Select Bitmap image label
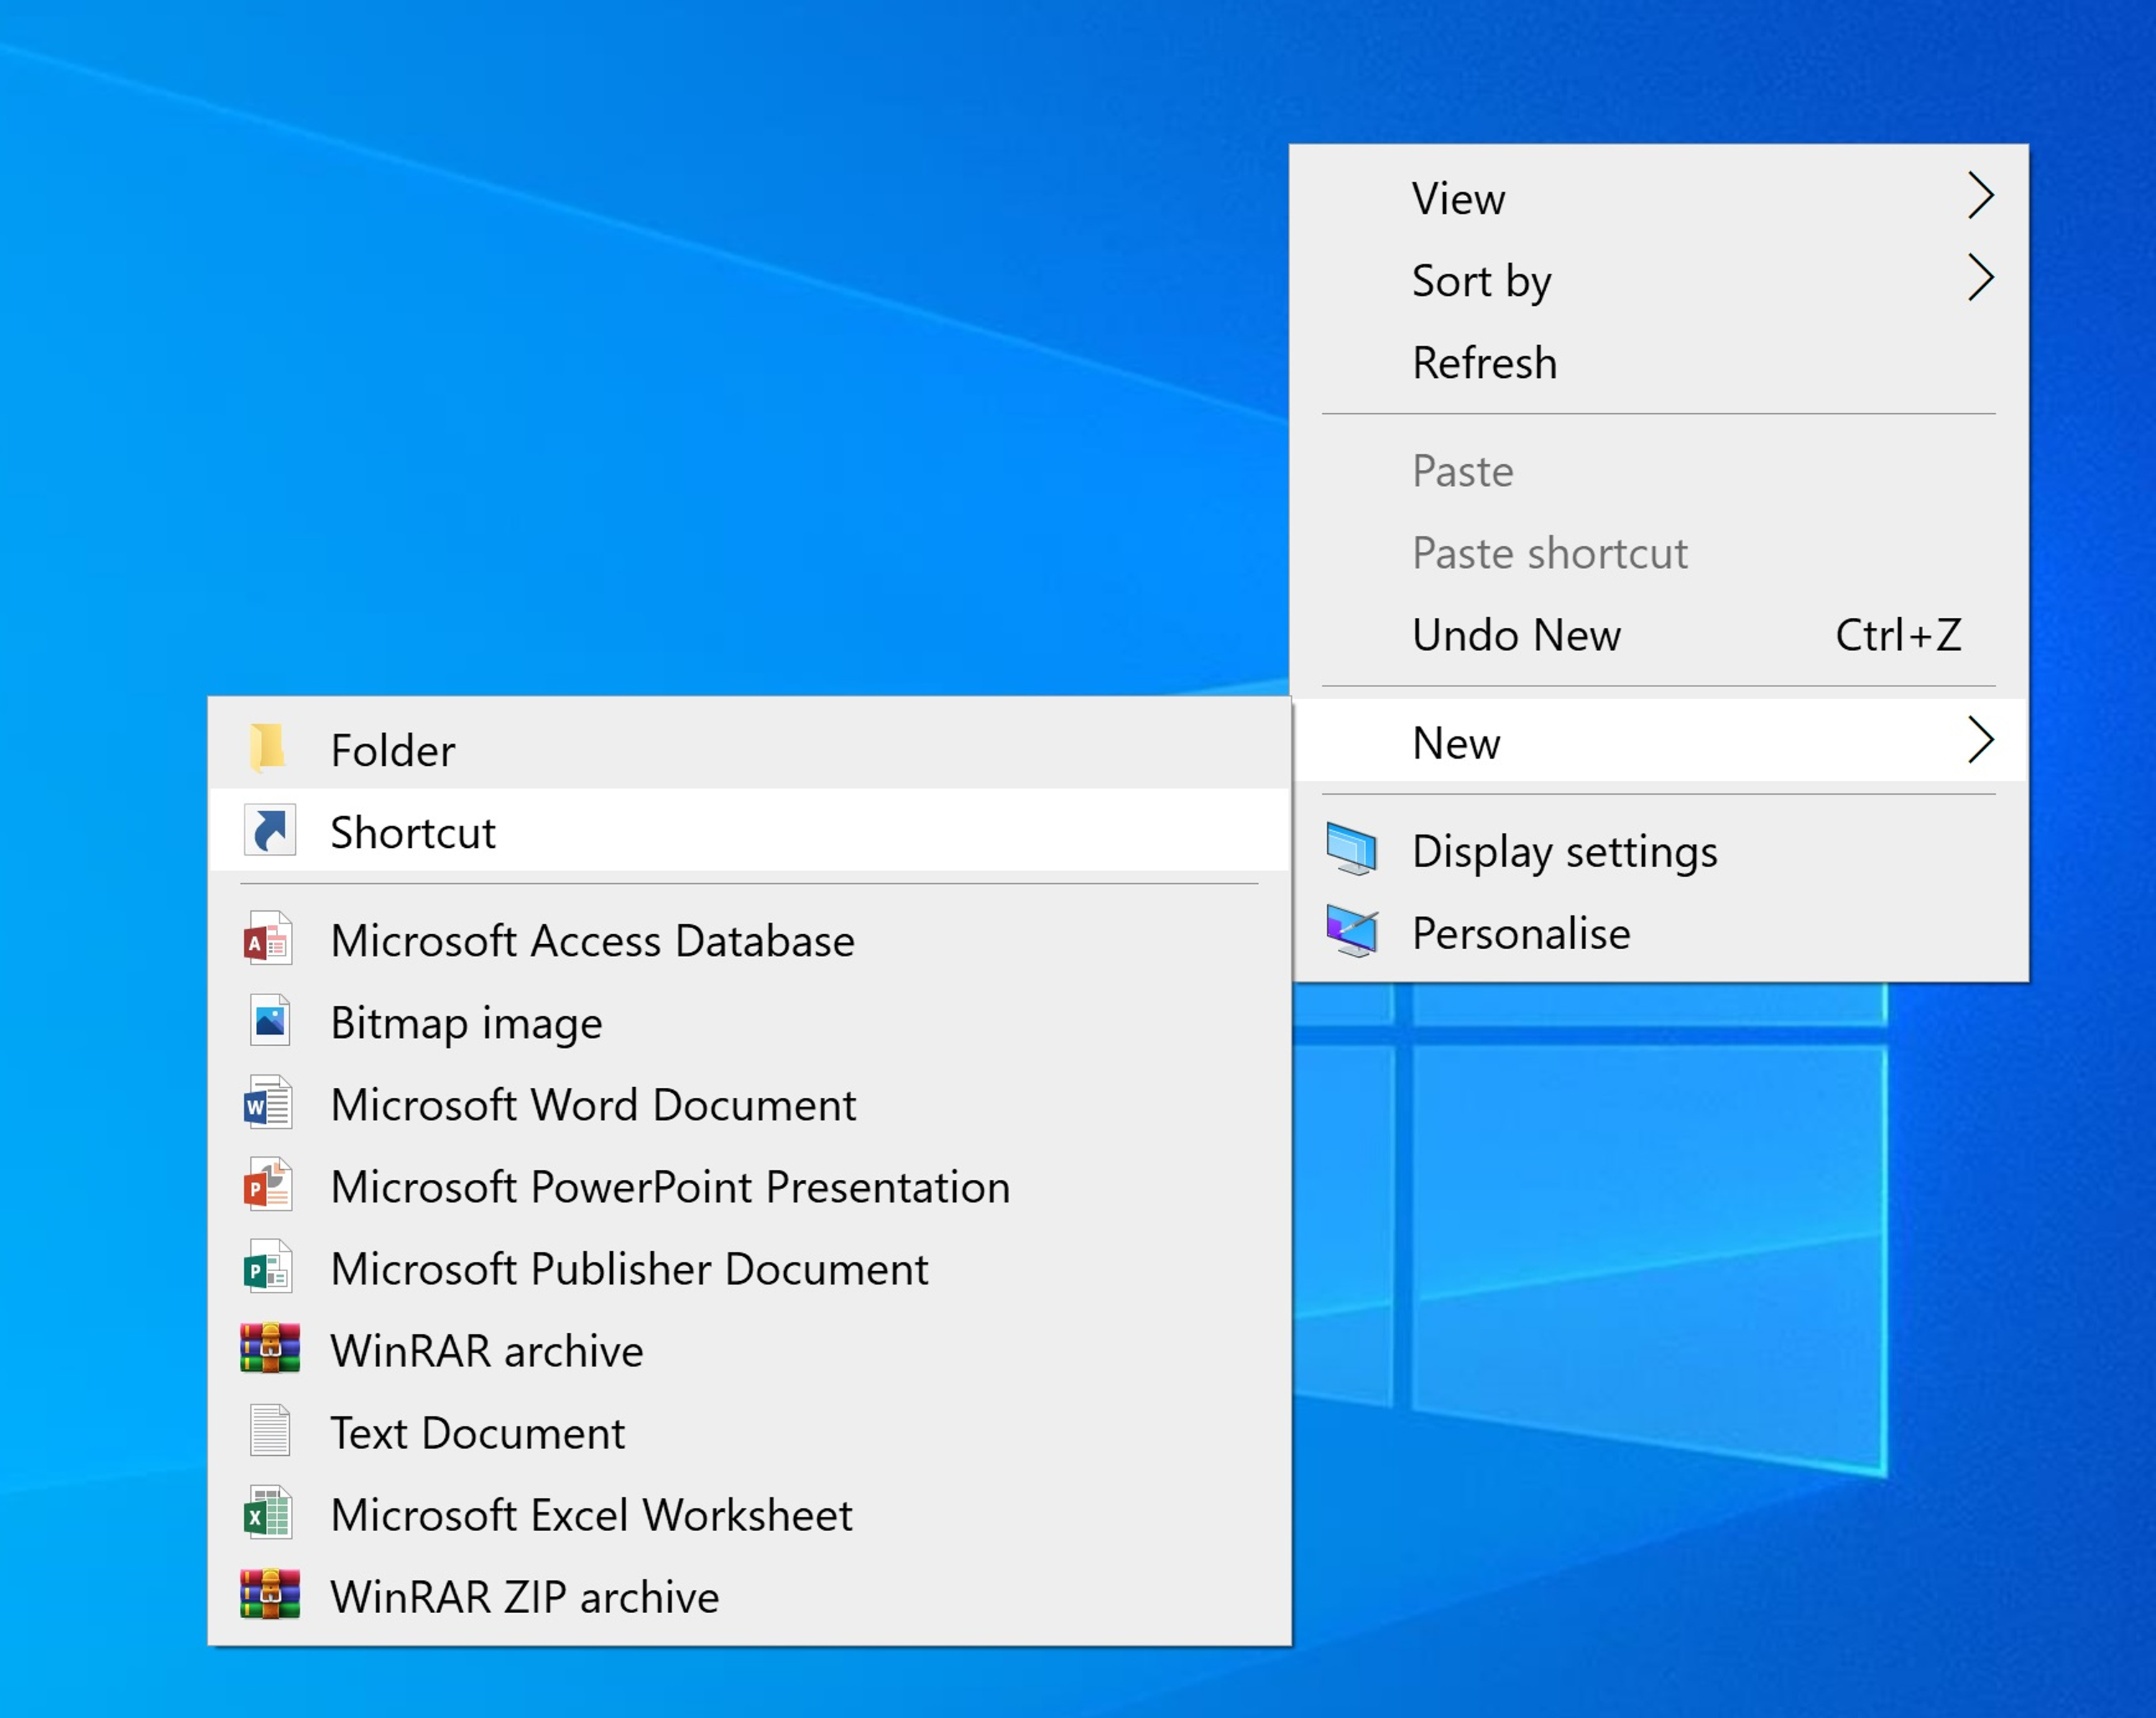The width and height of the screenshot is (2156, 1718). 467,1024
